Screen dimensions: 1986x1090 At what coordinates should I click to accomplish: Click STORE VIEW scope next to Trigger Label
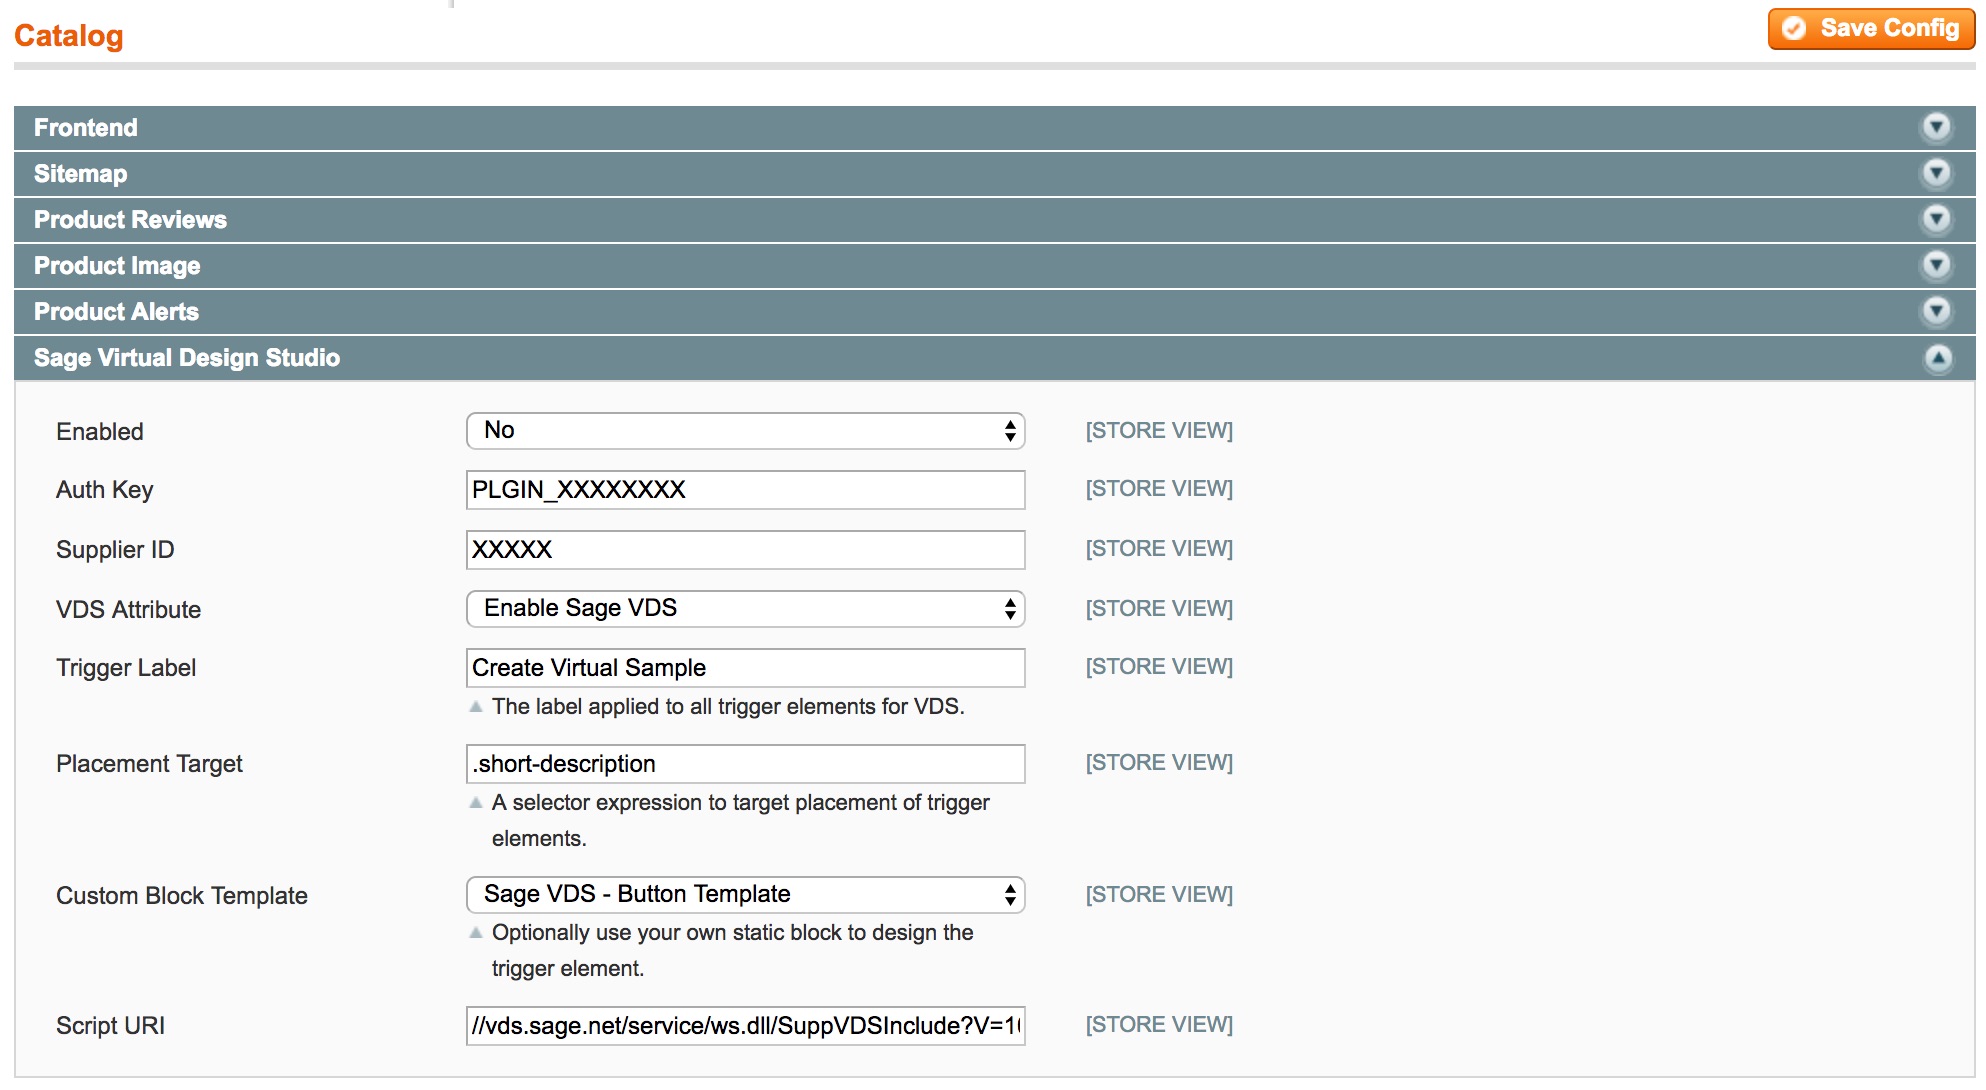(1159, 667)
